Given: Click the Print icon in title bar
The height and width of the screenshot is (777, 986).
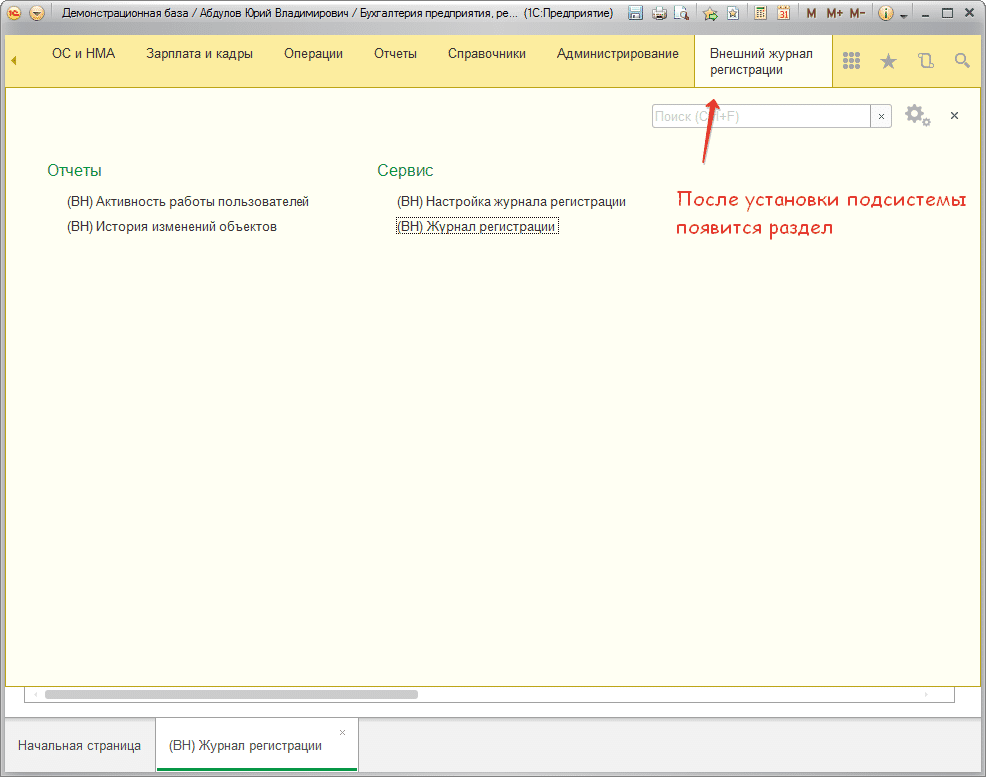Looking at the screenshot, I should [x=659, y=14].
